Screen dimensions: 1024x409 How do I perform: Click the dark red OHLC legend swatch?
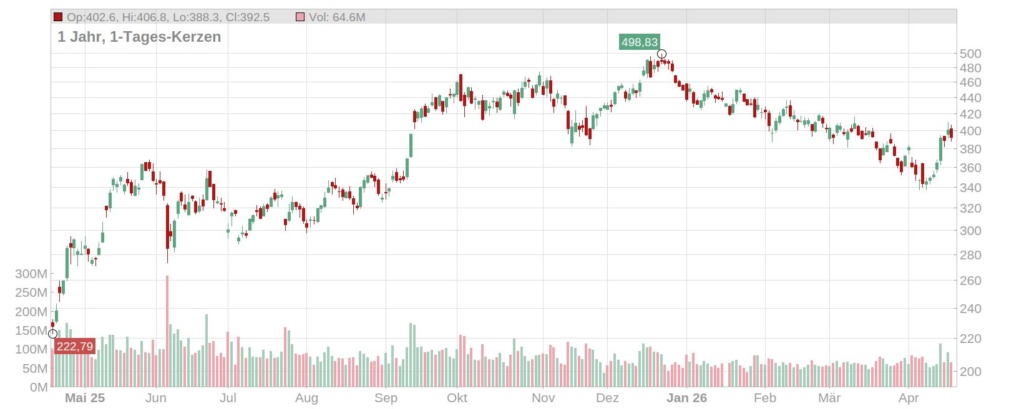[x=58, y=17]
